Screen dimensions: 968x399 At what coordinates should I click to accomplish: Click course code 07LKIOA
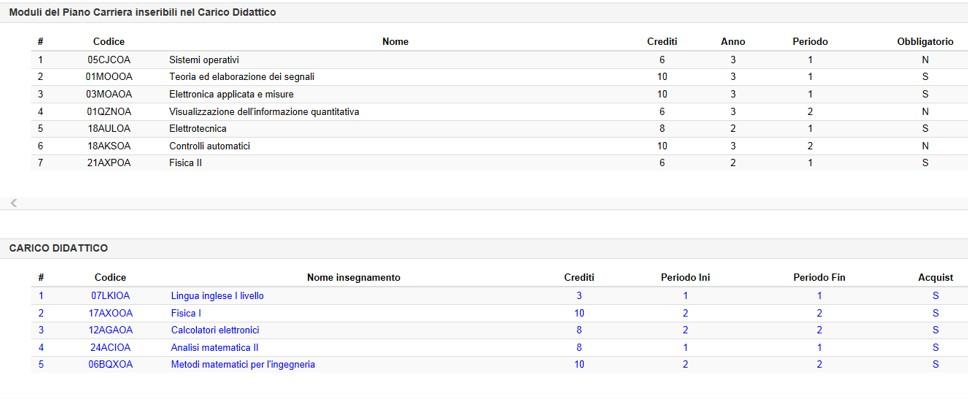point(110,296)
